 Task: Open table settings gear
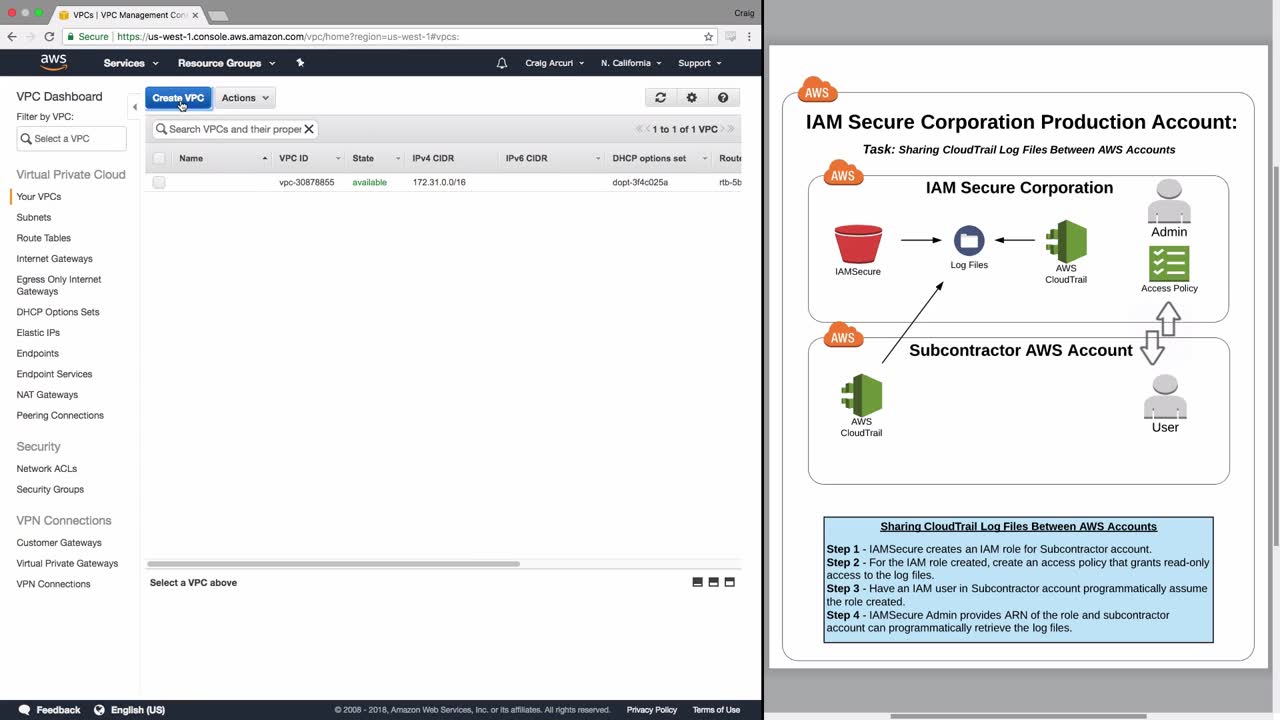coord(691,98)
